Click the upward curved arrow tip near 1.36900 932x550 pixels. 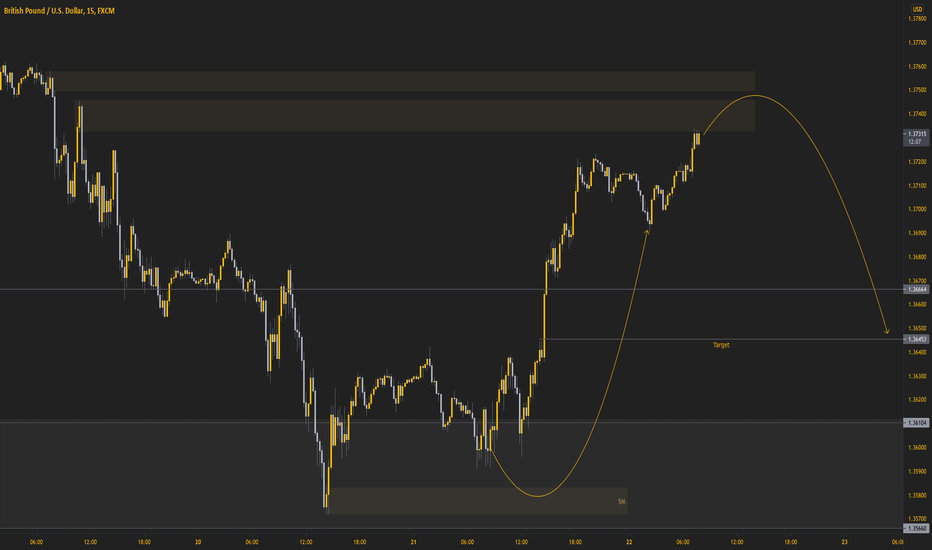point(647,232)
